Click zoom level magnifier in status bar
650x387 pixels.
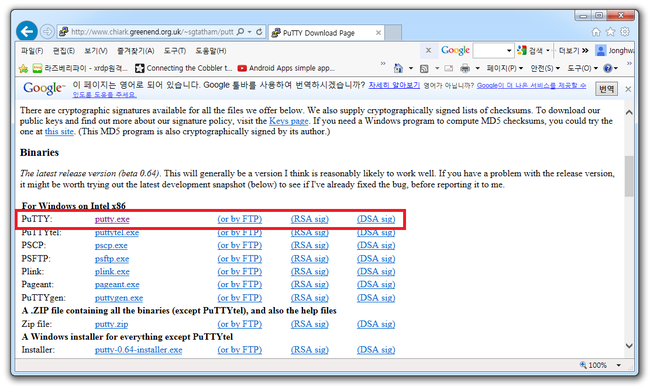tap(583, 365)
